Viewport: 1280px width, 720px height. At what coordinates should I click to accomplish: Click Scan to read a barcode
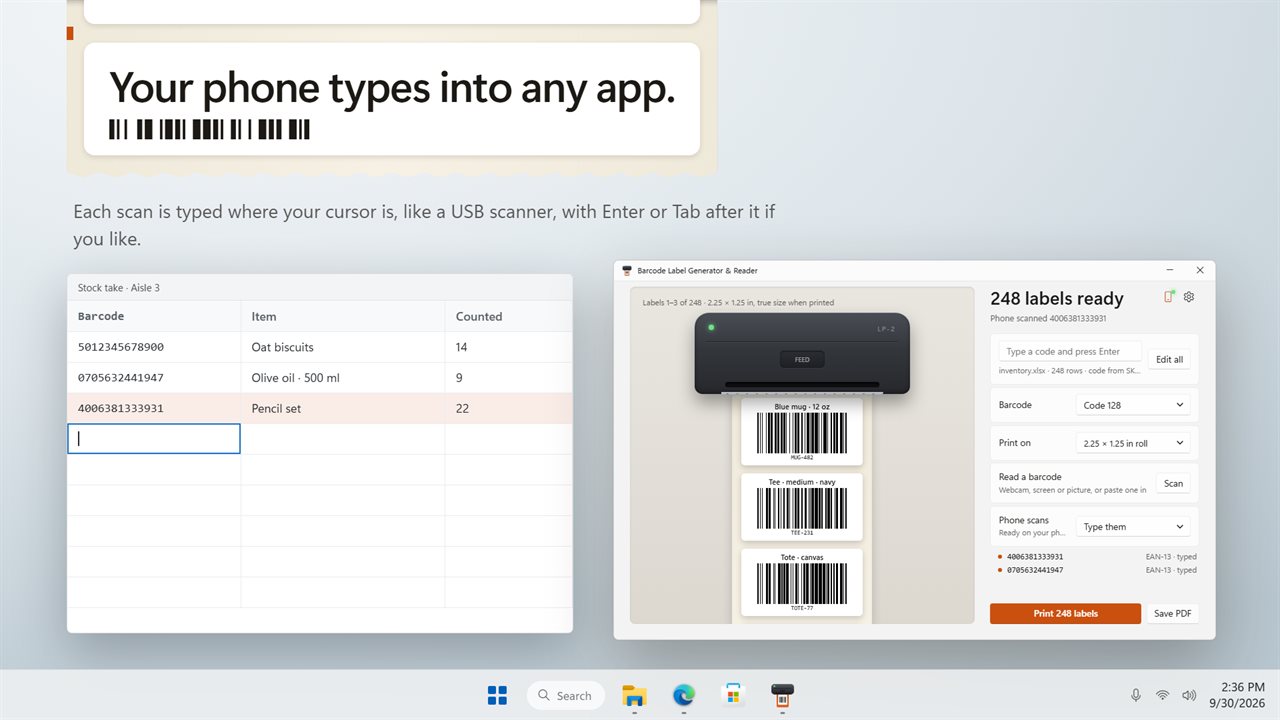[x=1174, y=483]
